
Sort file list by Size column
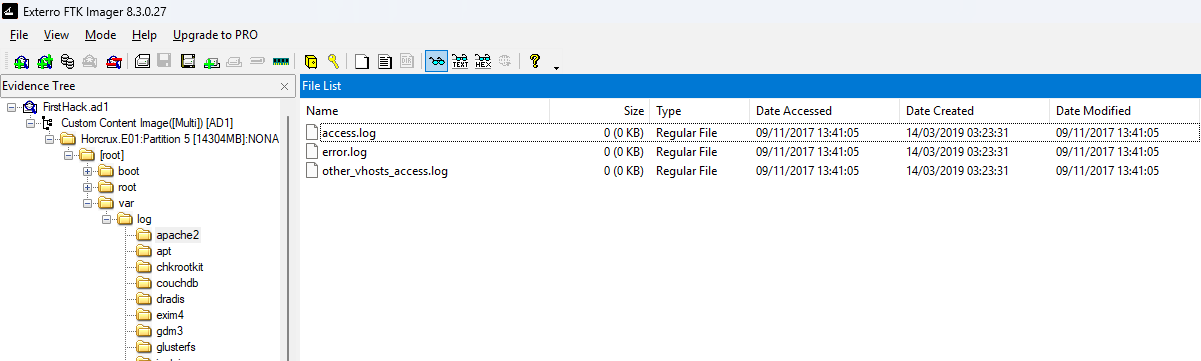600,111
